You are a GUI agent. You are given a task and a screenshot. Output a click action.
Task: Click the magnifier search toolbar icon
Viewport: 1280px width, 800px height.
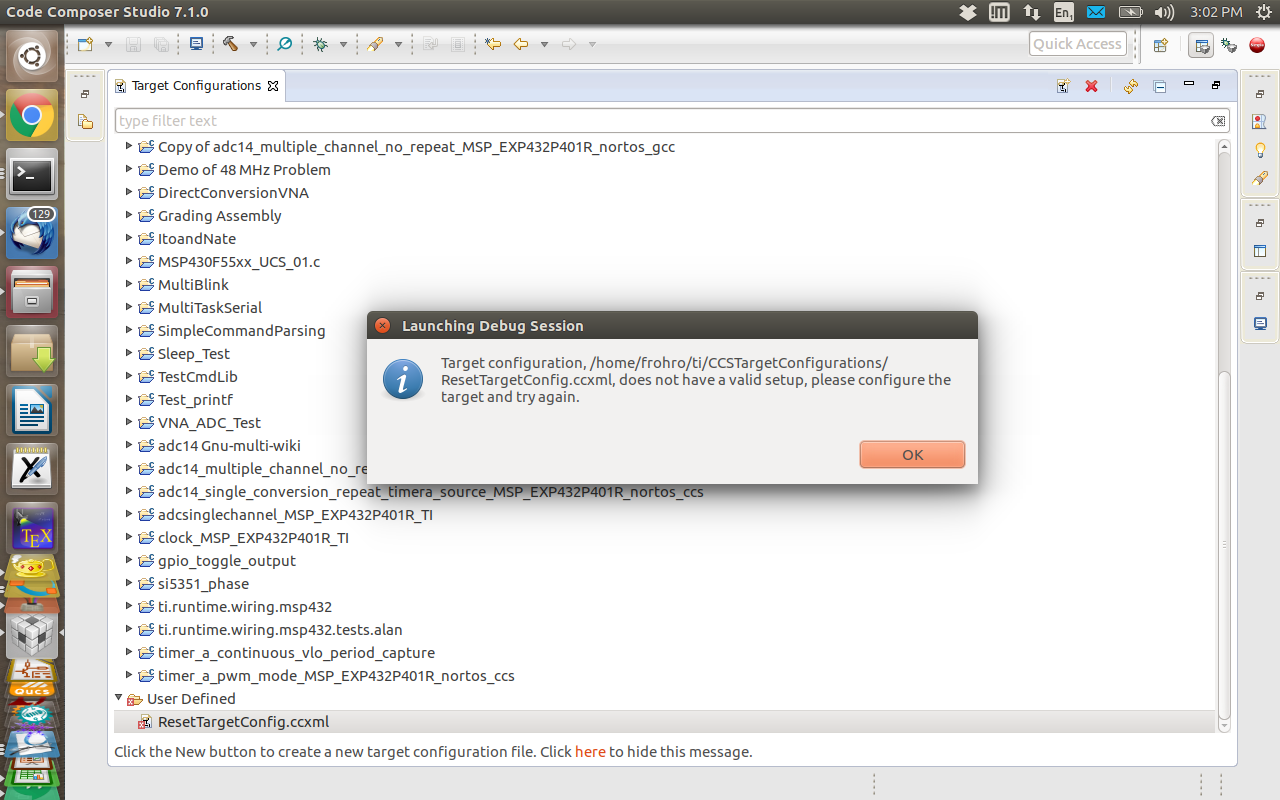pyautogui.click(x=285, y=44)
